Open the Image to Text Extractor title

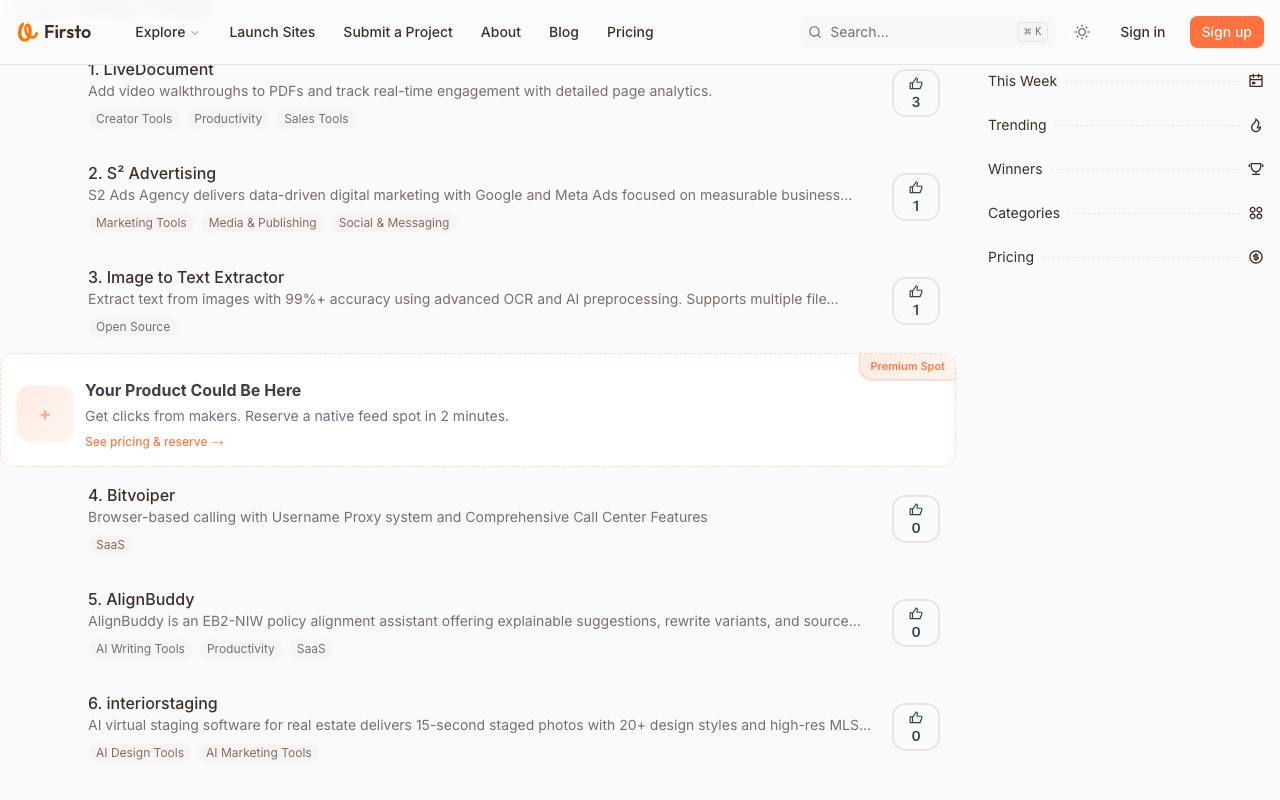pyautogui.click(x=186, y=277)
